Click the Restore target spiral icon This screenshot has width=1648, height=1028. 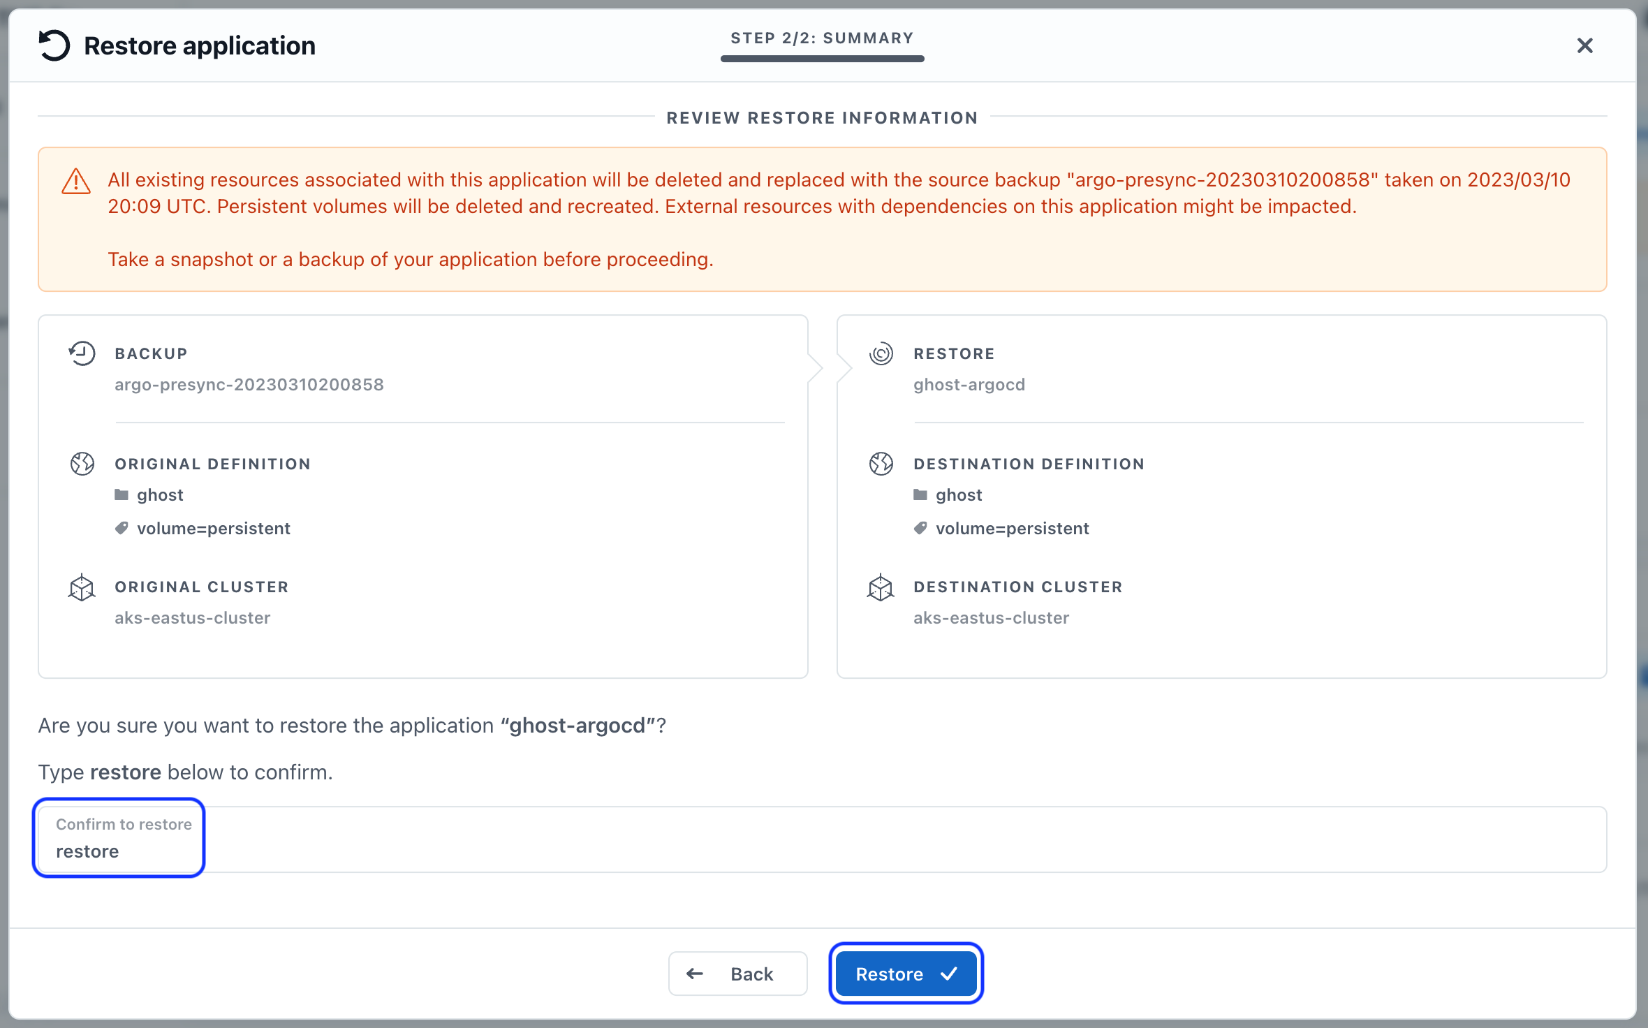coord(881,353)
